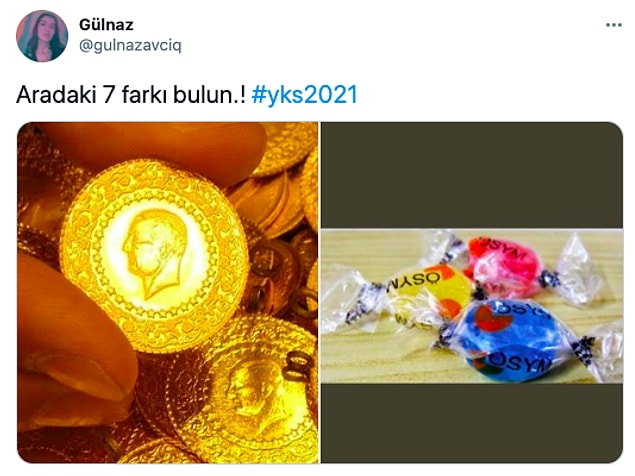Select the tweet text 'Aradaki 7 farkı bulun.!'
This screenshot has height=476, width=635.
tap(131, 95)
